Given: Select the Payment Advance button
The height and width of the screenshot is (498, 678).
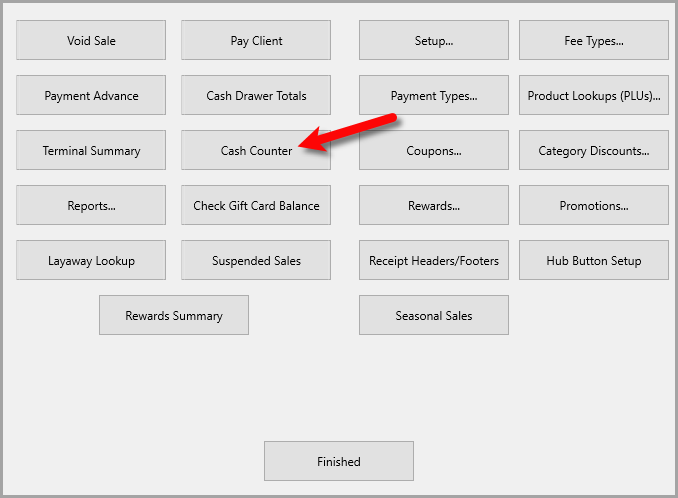Looking at the screenshot, I should [x=91, y=95].
